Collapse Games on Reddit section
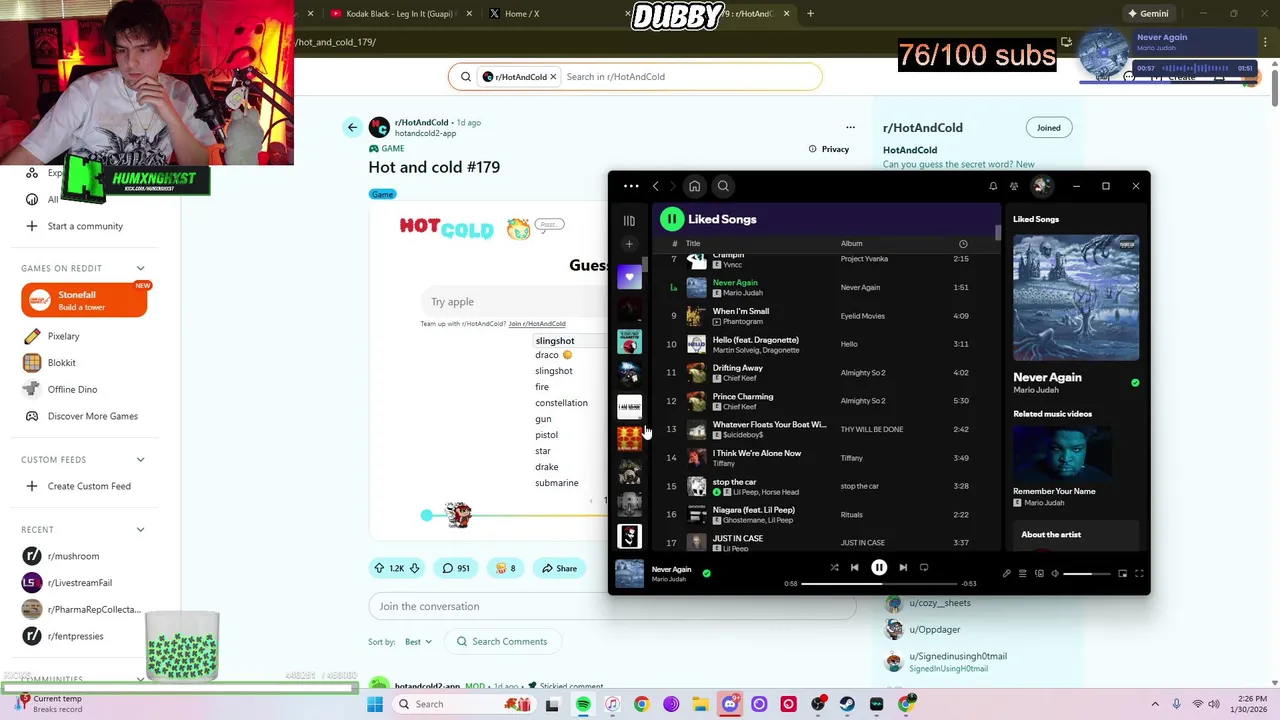The image size is (1280, 720). (140, 268)
